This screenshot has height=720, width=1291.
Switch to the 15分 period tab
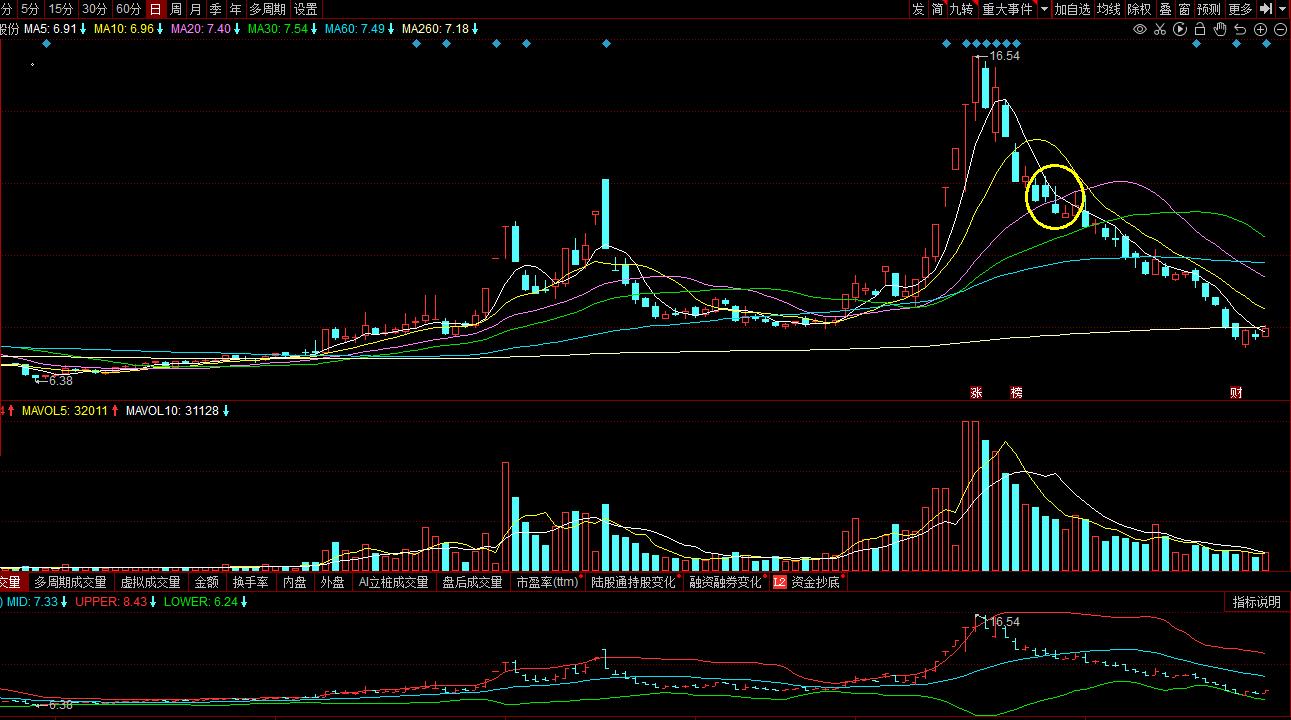(x=61, y=9)
